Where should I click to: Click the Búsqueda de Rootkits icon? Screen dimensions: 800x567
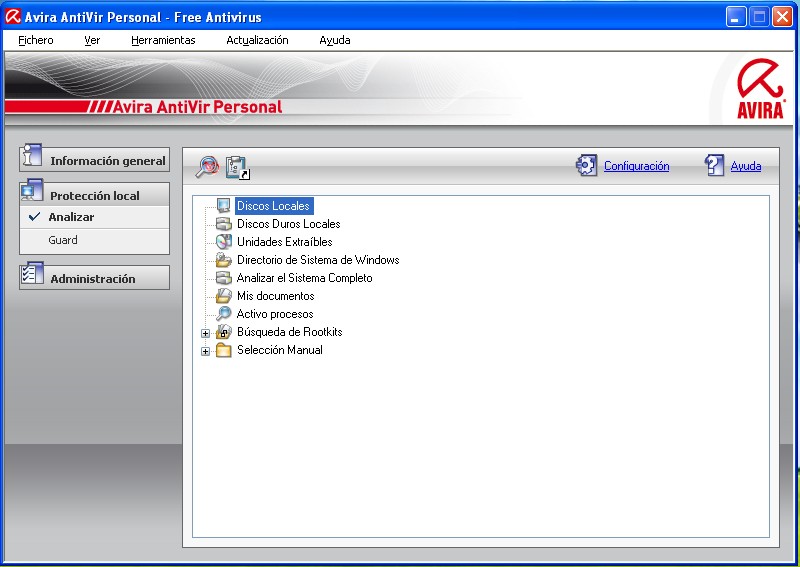click(223, 332)
